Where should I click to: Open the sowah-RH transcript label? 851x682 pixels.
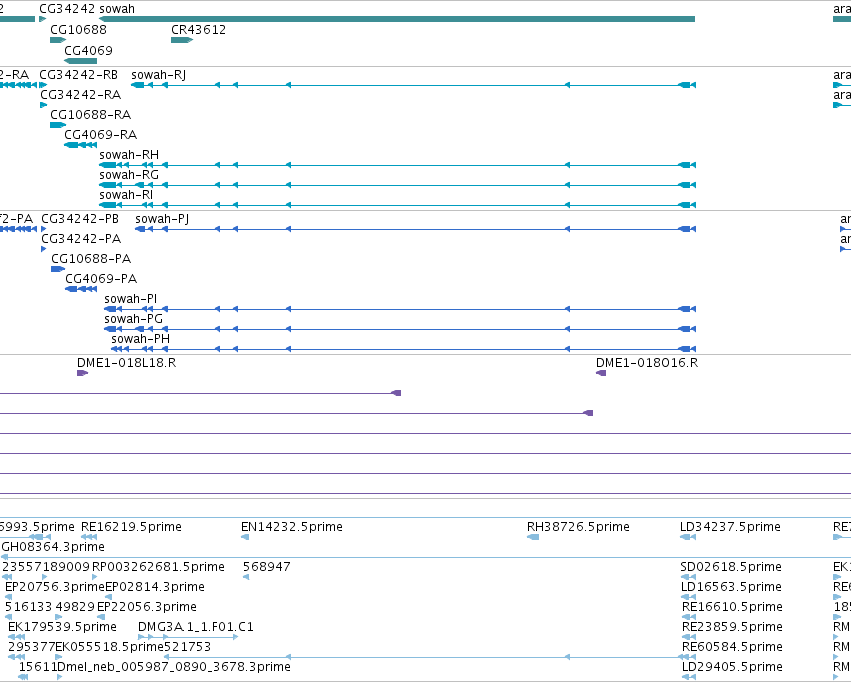click(129, 155)
